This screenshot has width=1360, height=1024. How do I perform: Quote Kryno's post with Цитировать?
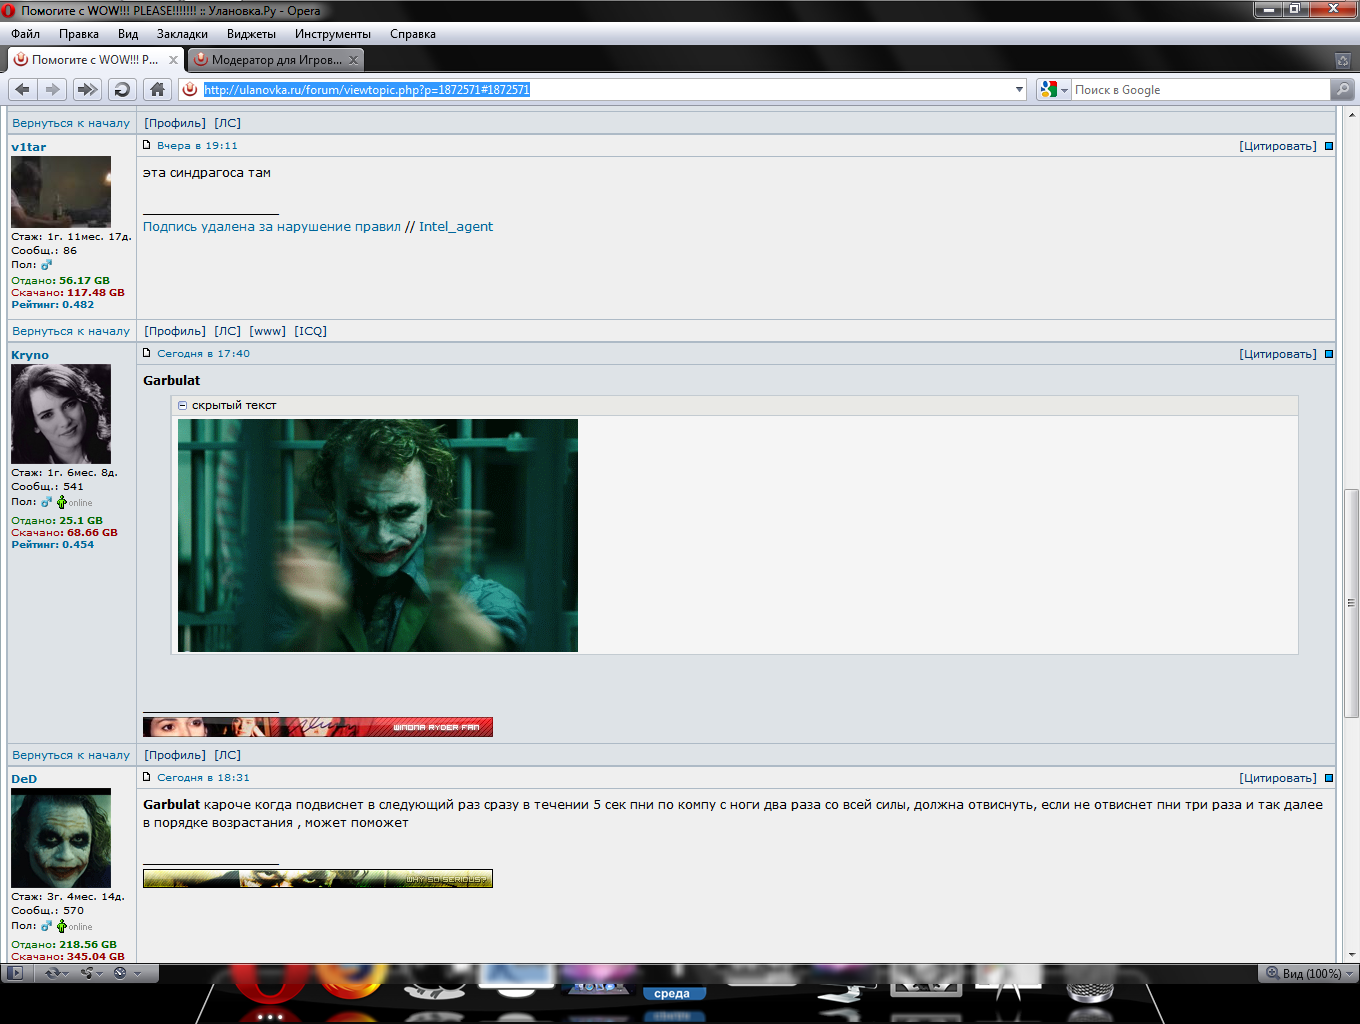click(1278, 354)
